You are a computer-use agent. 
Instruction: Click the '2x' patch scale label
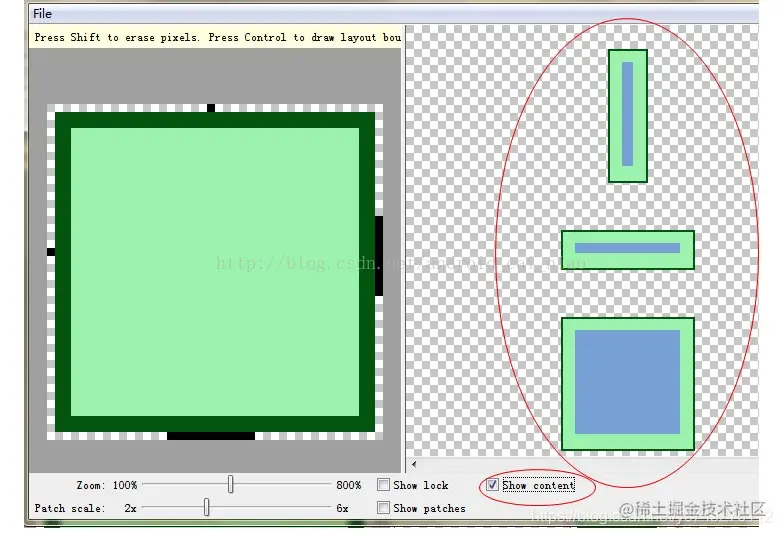tap(130, 508)
